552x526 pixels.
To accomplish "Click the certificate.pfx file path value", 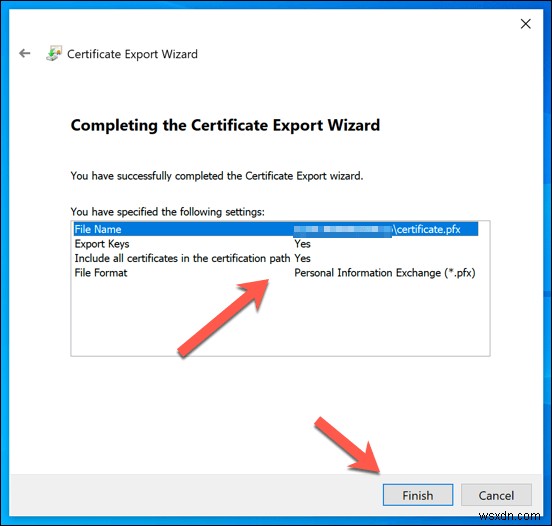I will (377, 229).
